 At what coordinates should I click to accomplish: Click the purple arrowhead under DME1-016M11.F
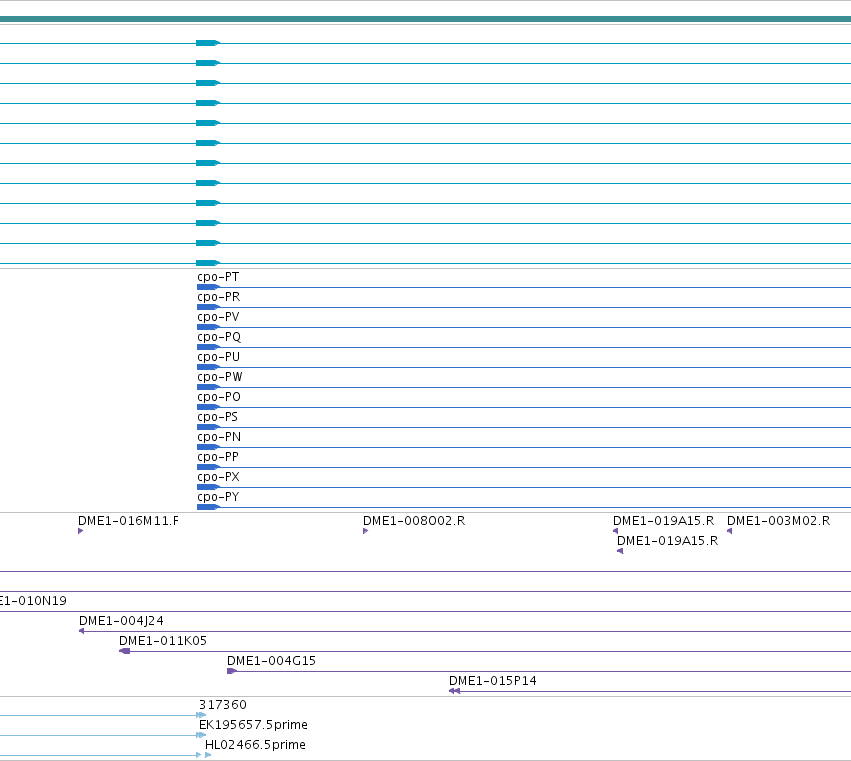(80, 531)
